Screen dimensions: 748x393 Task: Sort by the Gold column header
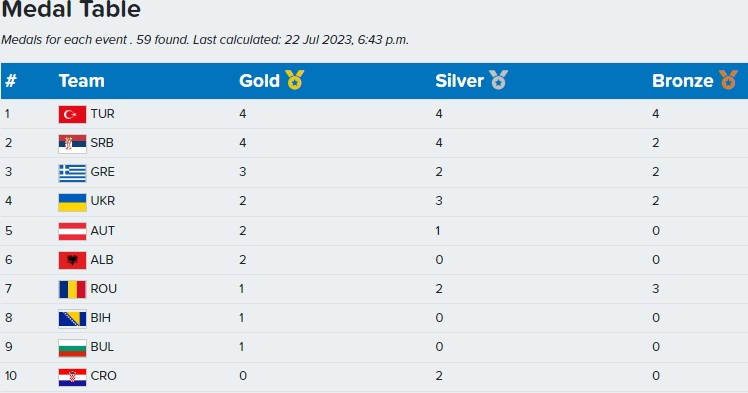click(x=260, y=81)
